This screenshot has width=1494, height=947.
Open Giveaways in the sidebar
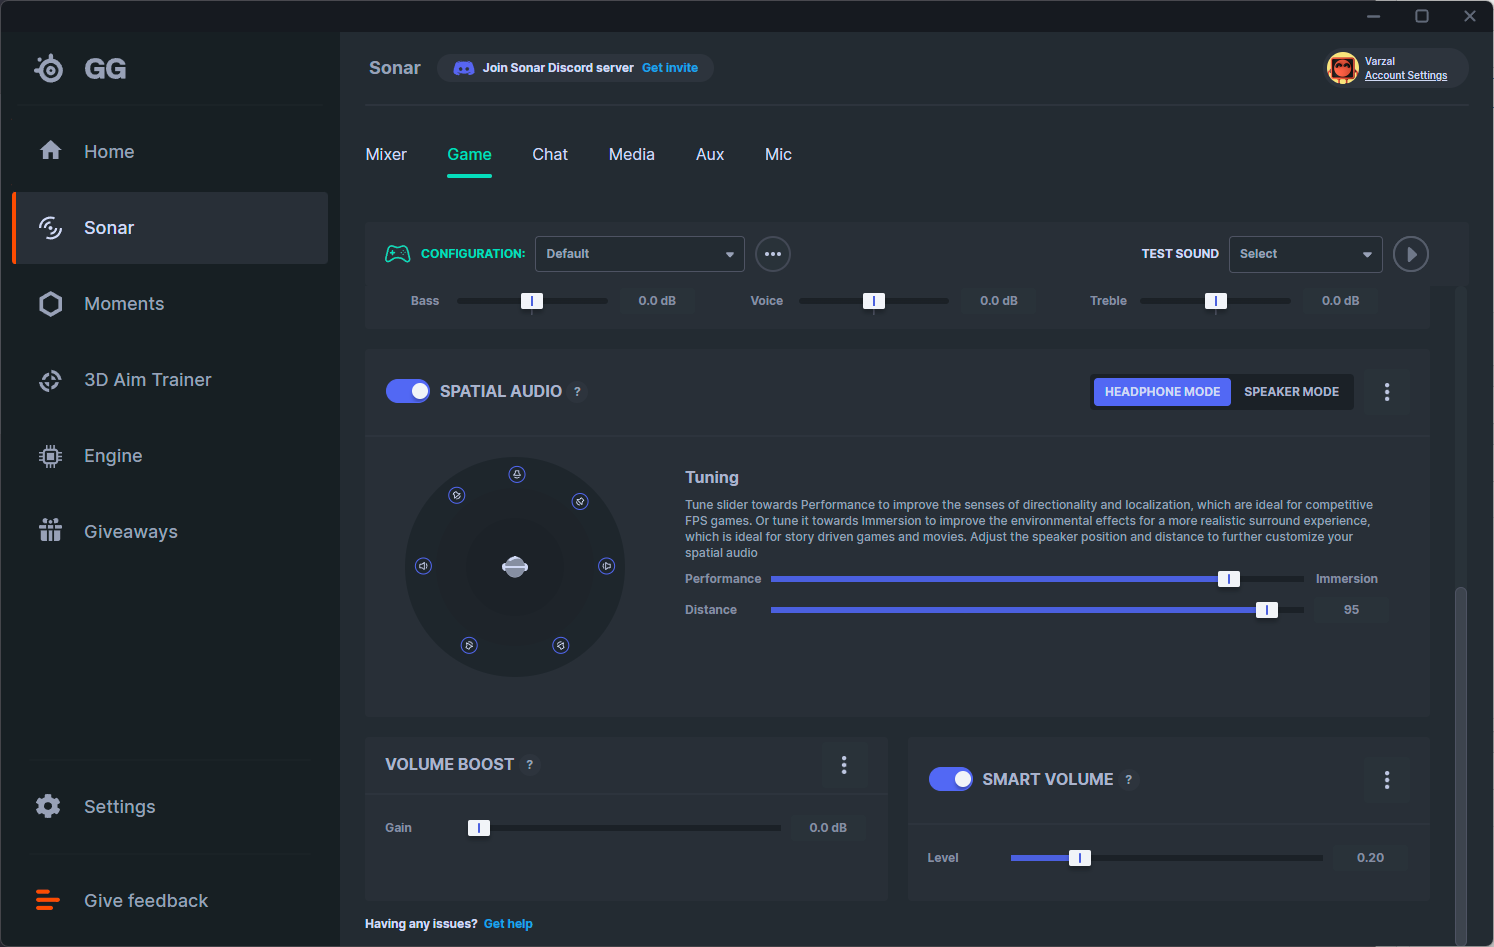click(x=170, y=532)
